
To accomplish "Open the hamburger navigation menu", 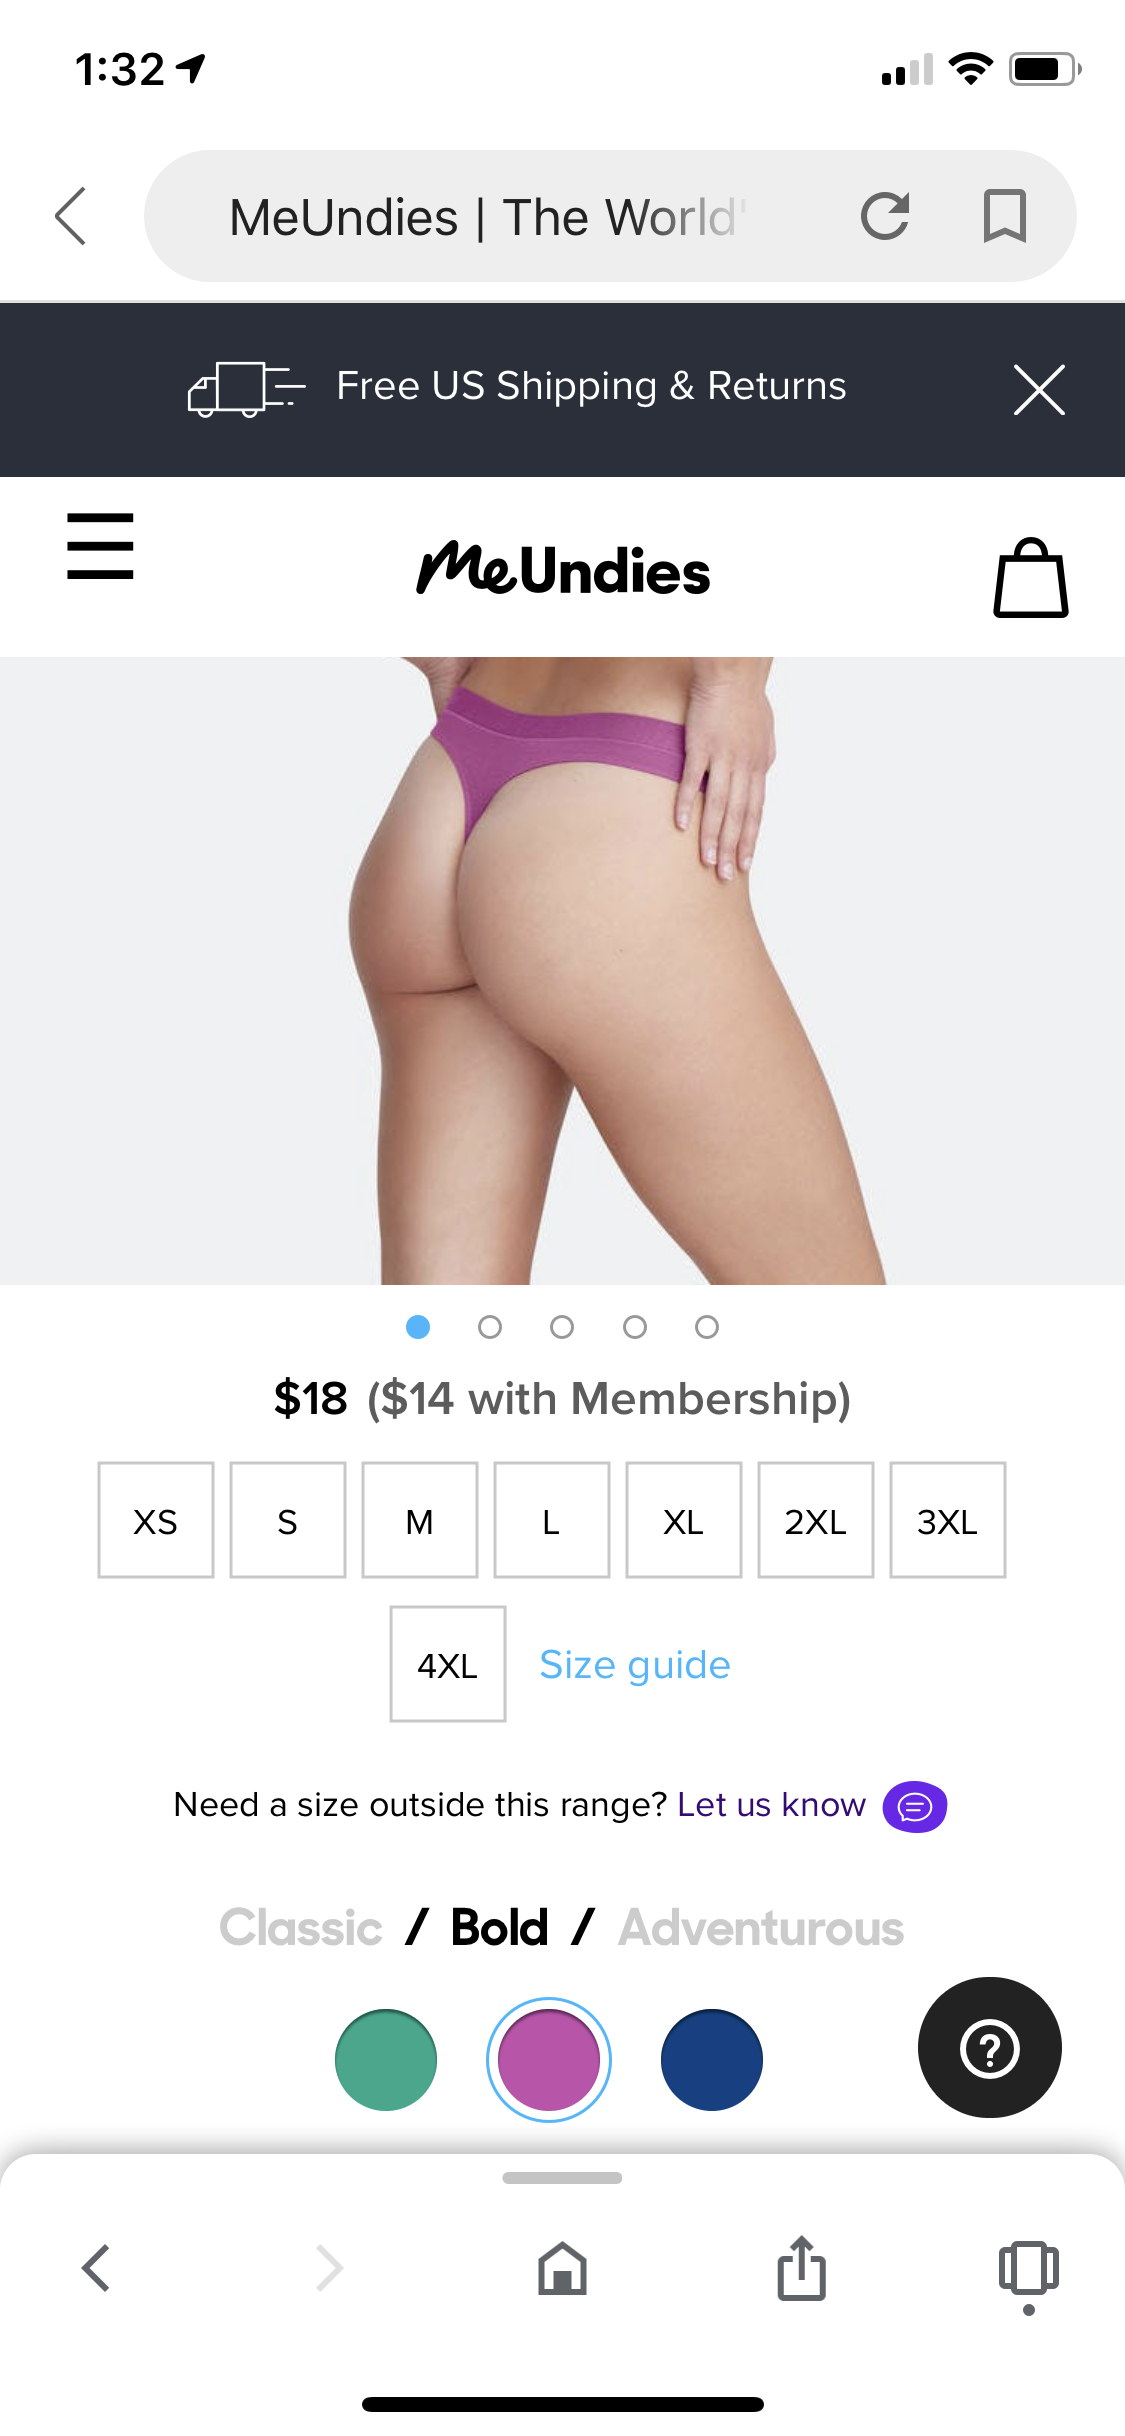I will click(x=100, y=546).
